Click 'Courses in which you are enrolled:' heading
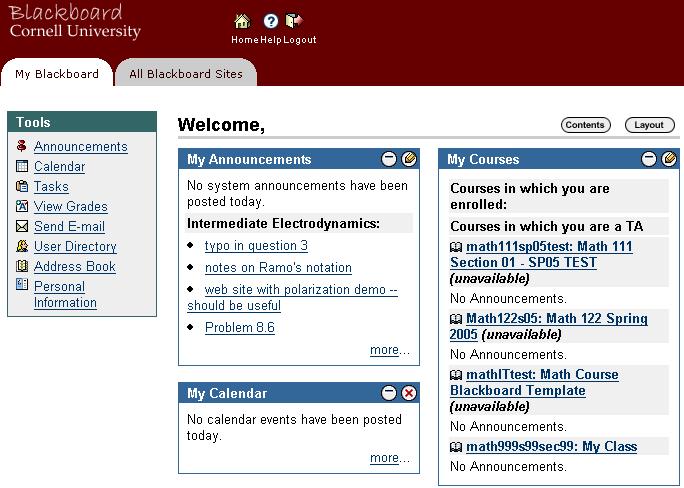Screen dimensions: 684x488 tap(530, 196)
